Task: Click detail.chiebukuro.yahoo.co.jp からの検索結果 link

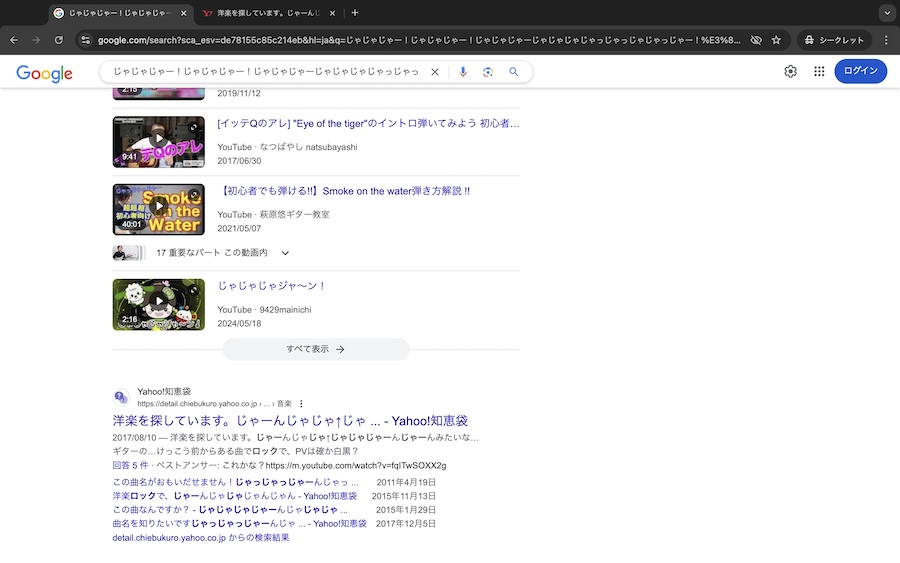Action: (x=201, y=538)
